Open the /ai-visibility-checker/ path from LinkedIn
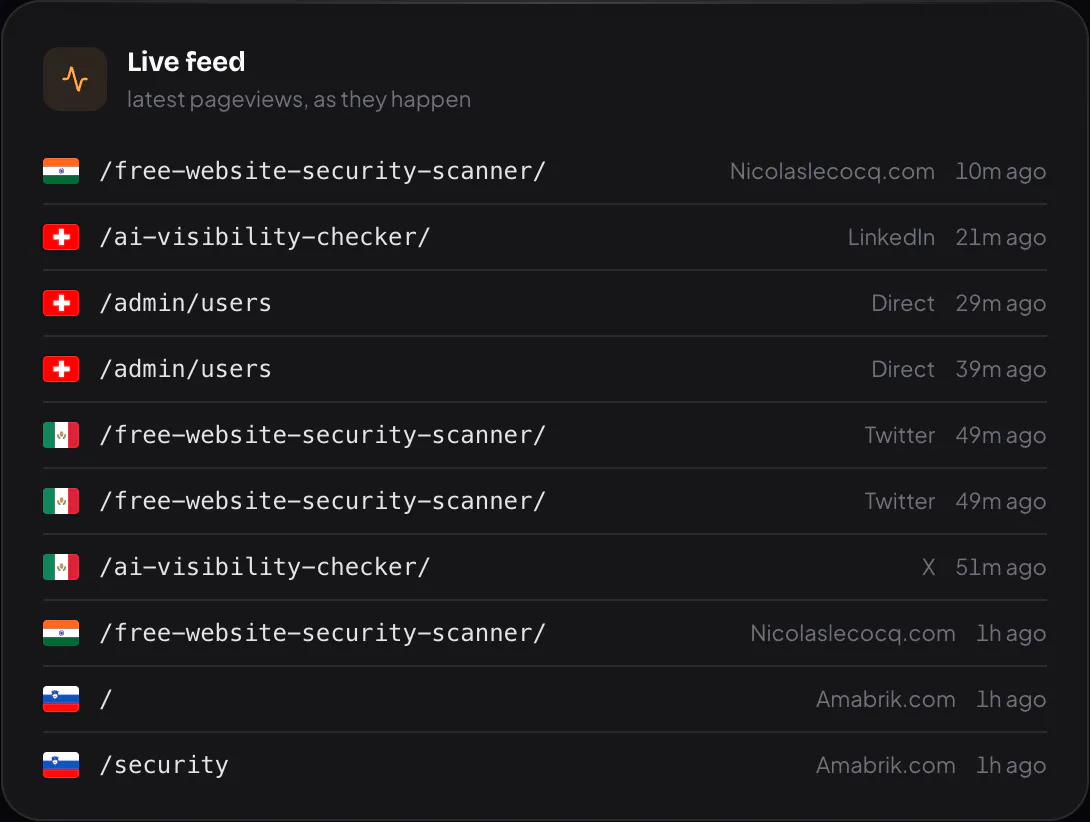The image size is (1090, 822). (265, 237)
